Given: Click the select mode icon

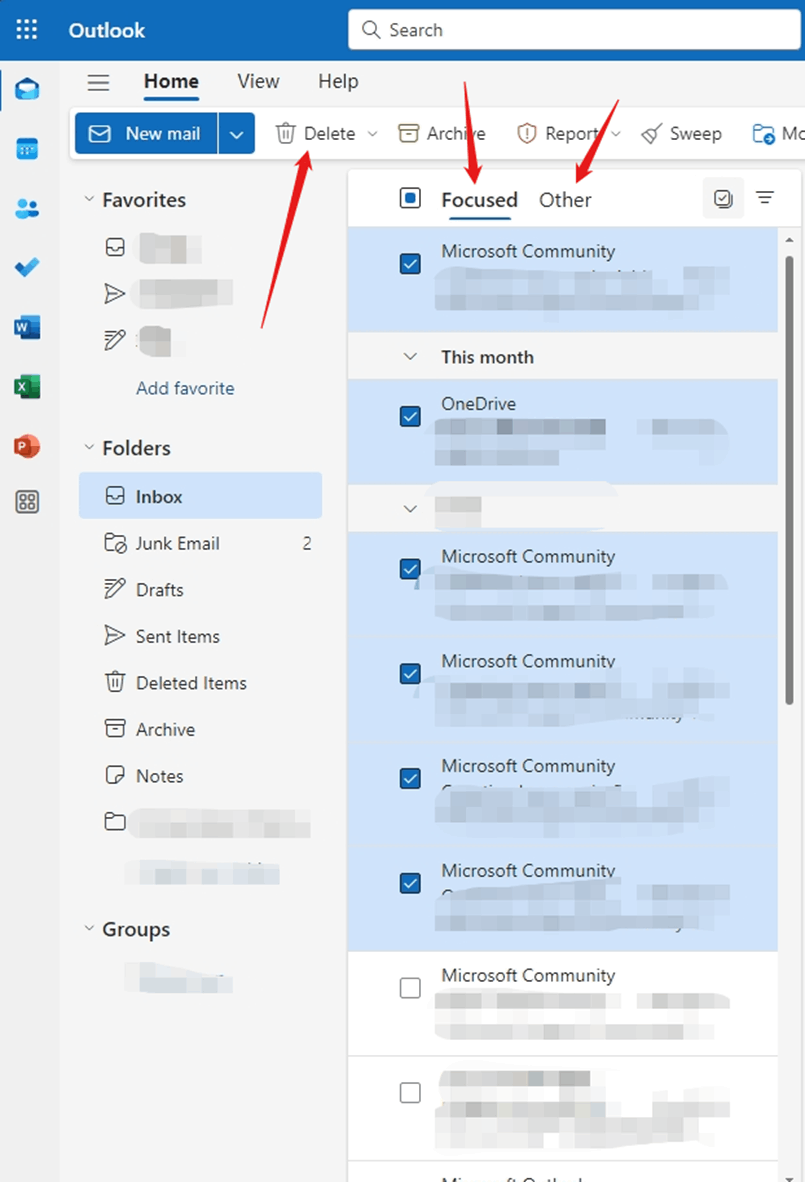Looking at the screenshot, I should click(x=723, y=198).
